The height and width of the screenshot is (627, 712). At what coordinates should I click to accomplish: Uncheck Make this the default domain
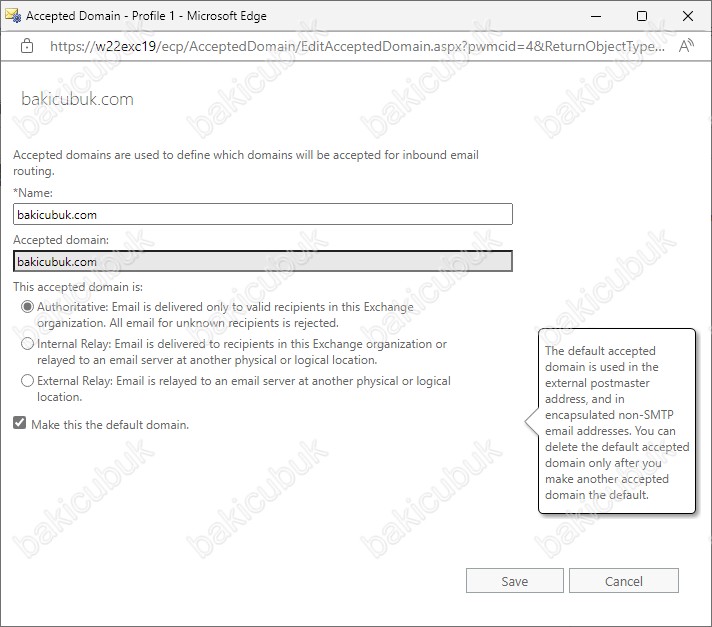[x=20, y=423]
